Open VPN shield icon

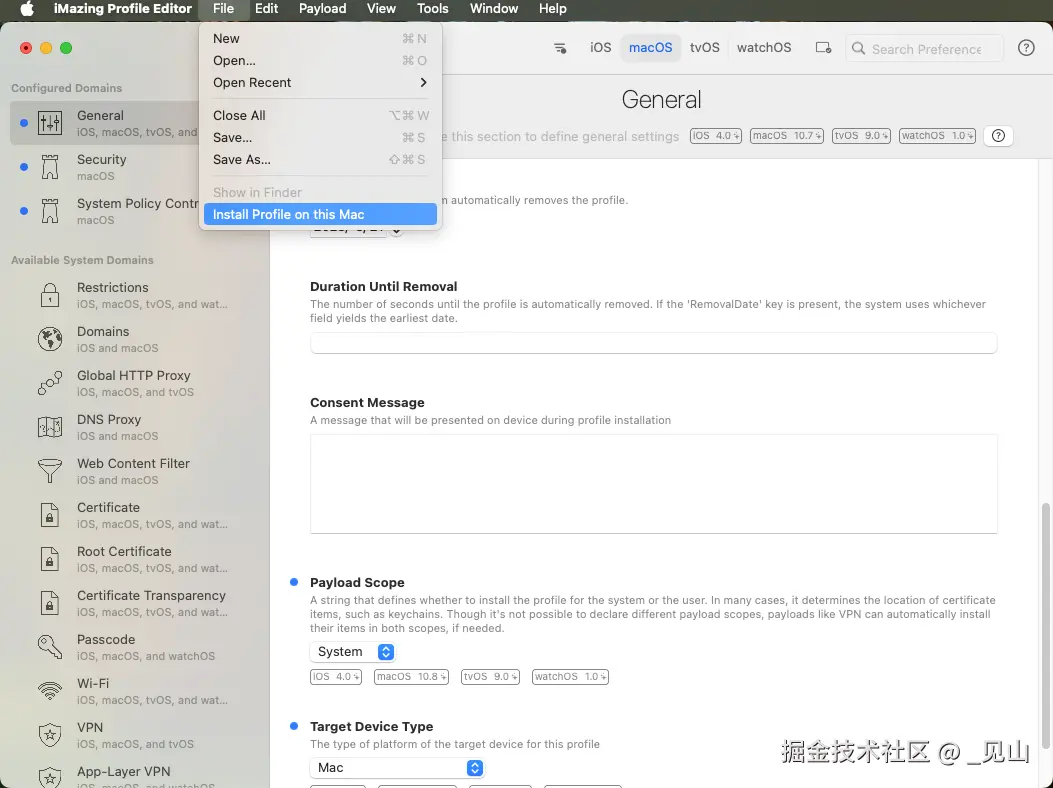coord(50,735)
